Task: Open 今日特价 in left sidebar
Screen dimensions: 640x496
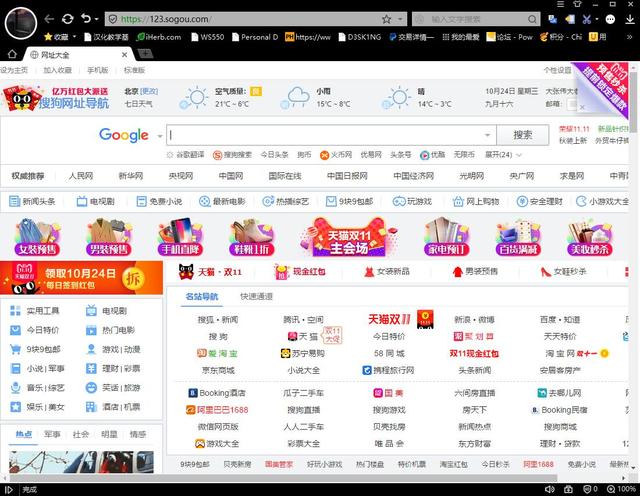Action: click(43, 330)
